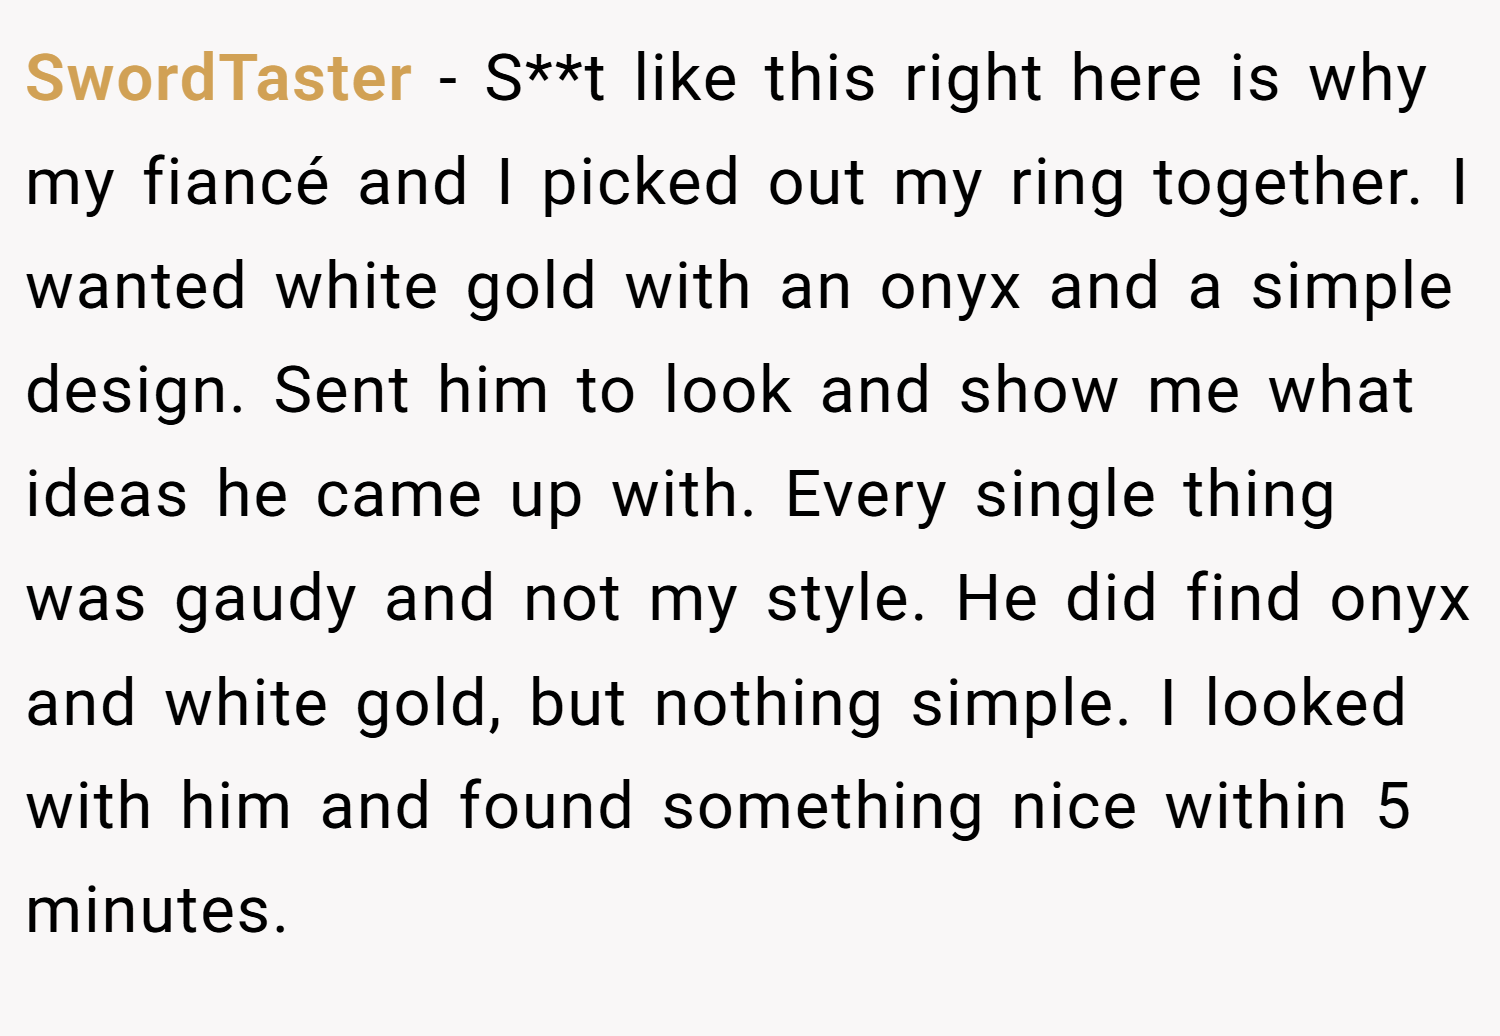Select the word ring

click(1068, 184)
